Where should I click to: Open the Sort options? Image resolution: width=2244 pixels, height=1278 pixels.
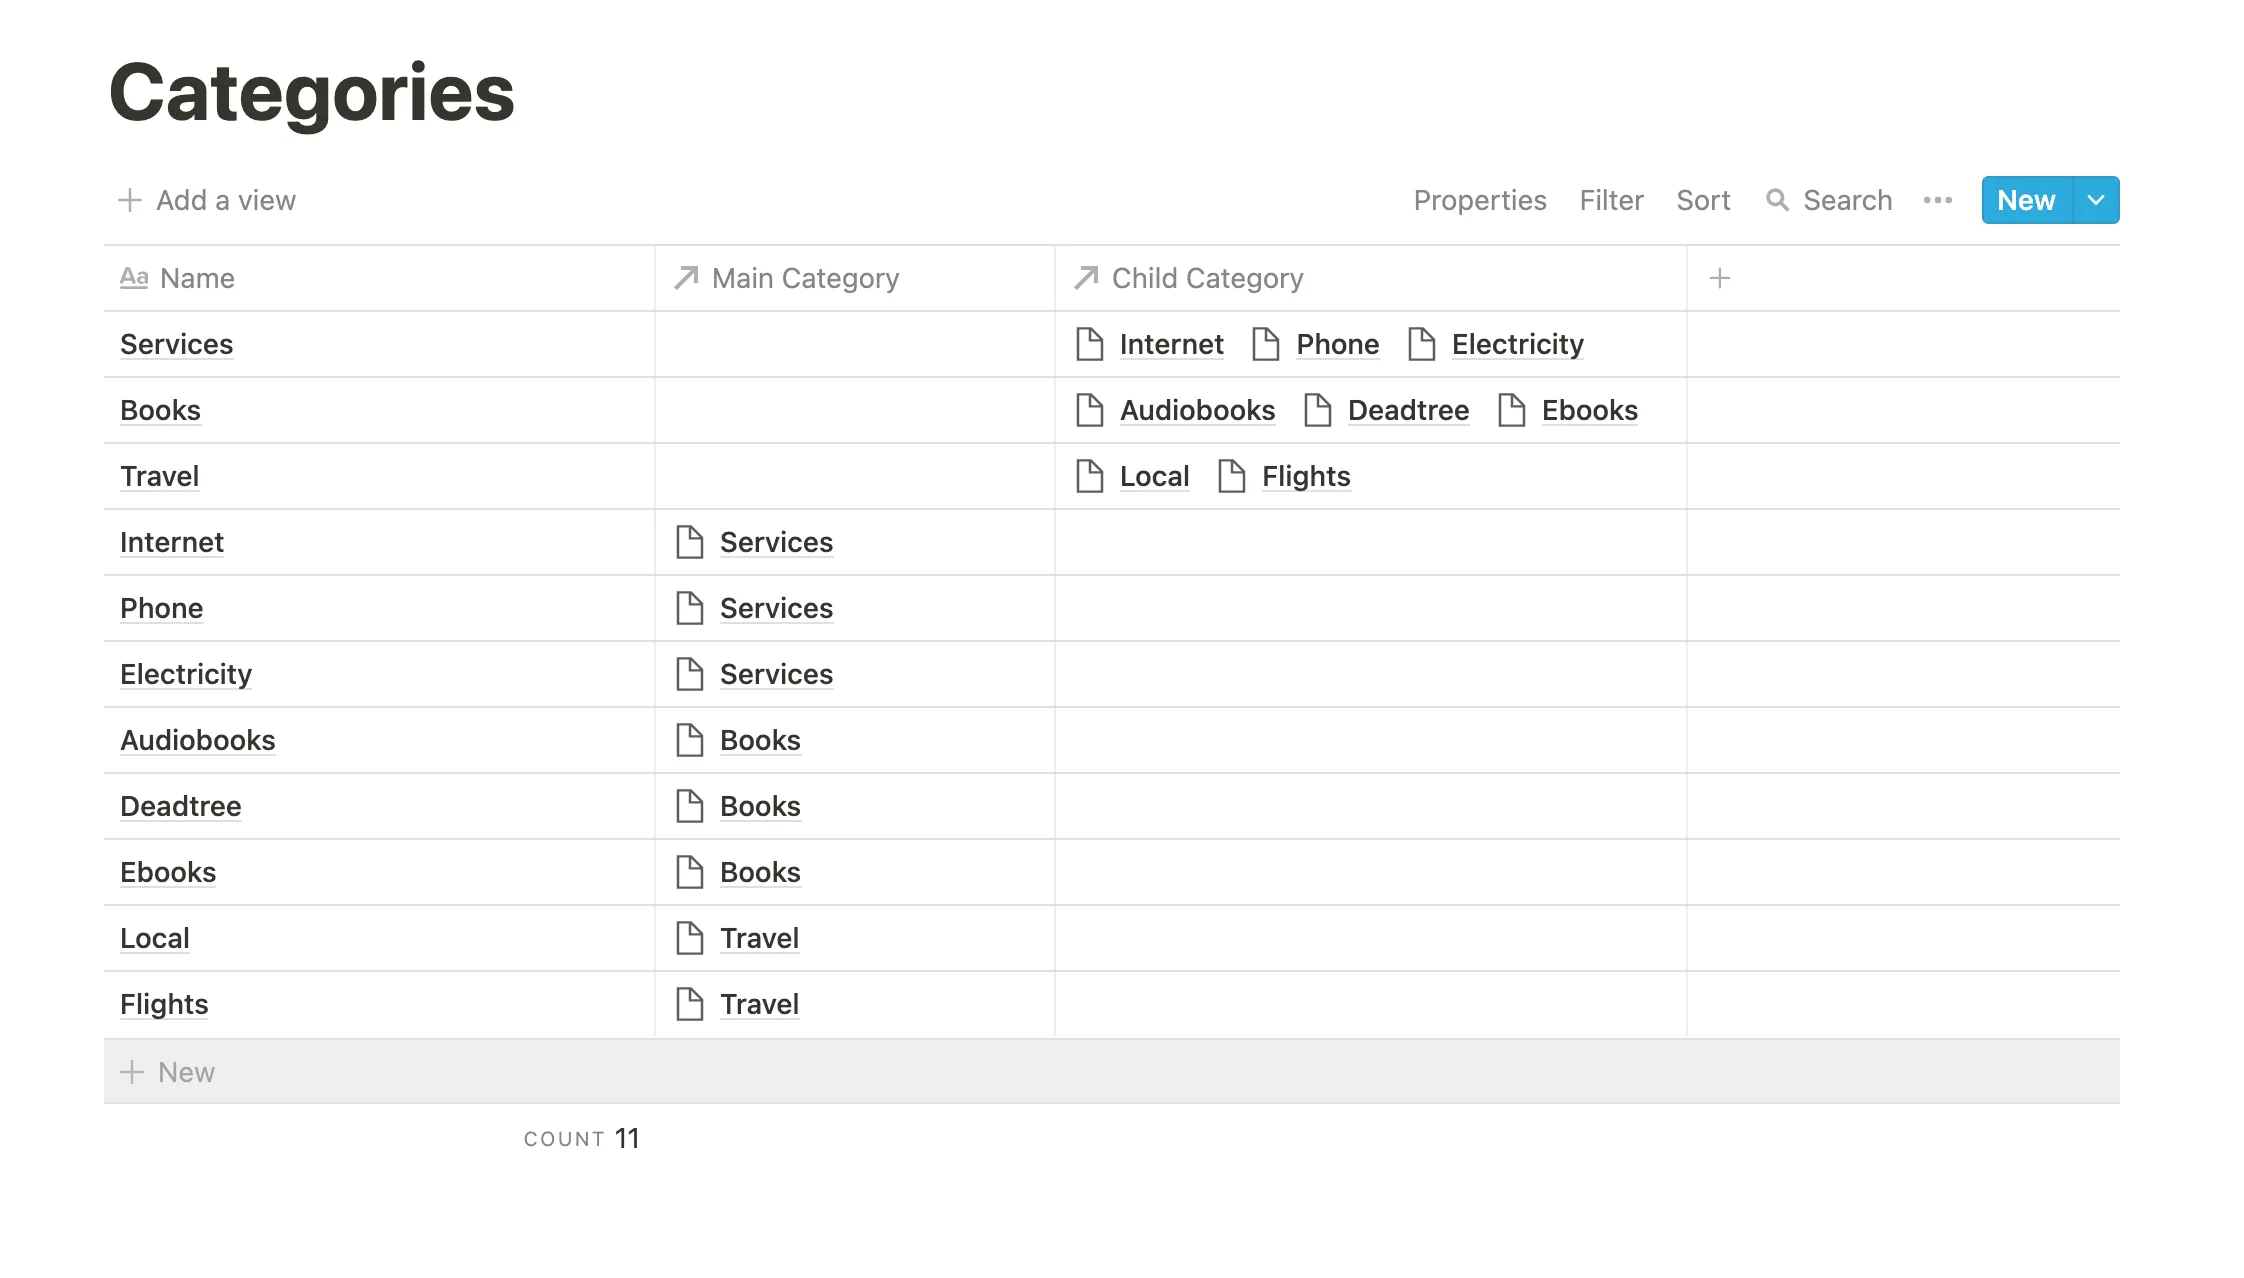pos(1703,200)
